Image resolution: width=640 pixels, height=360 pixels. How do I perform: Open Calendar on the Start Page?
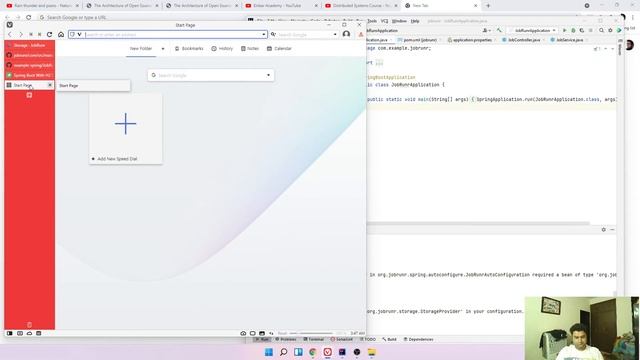click(279, 49)
